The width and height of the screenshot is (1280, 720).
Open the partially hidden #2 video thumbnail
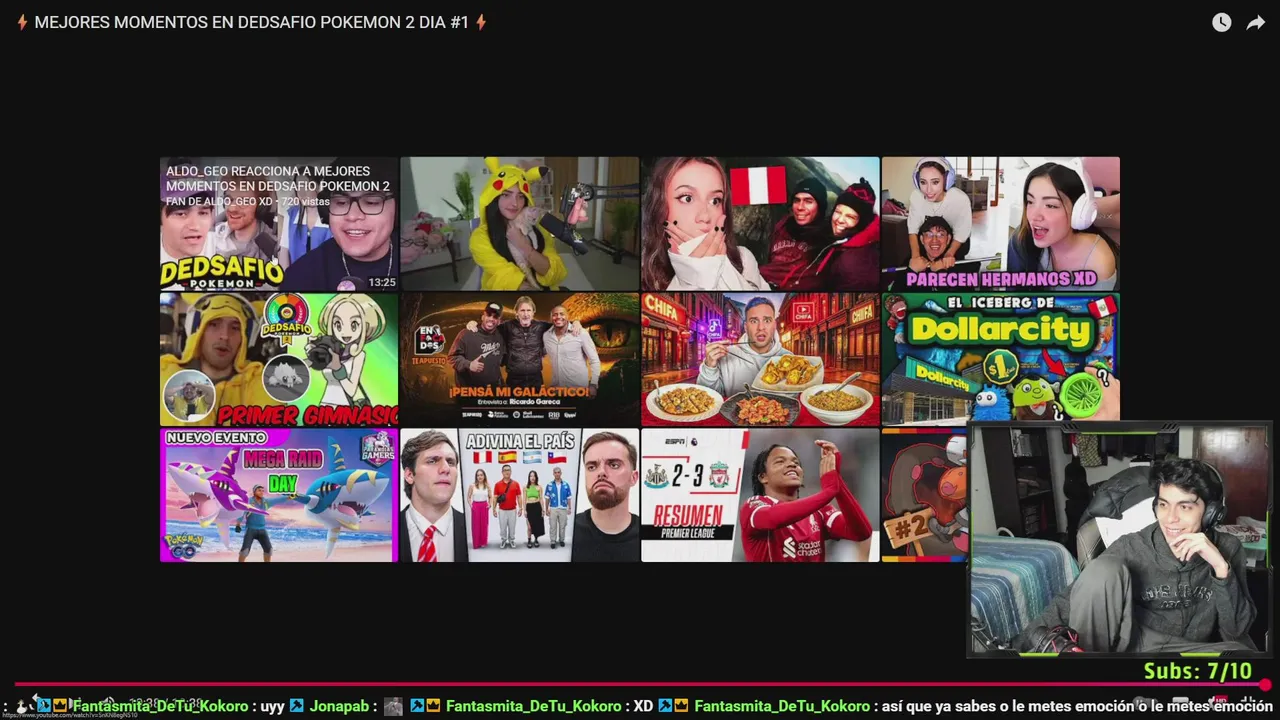(924, 495)
